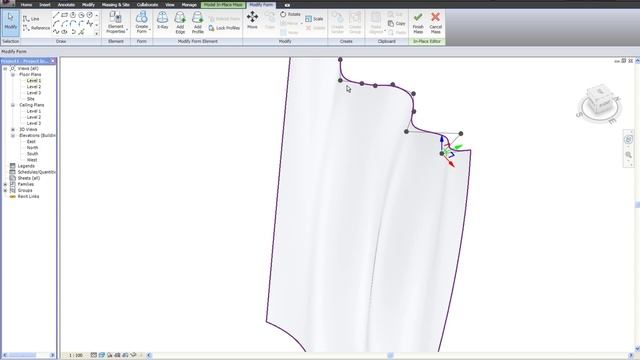Screen dimensions: 640x360
Task: Select the Site floor plan
Action: tap(31, 99)
